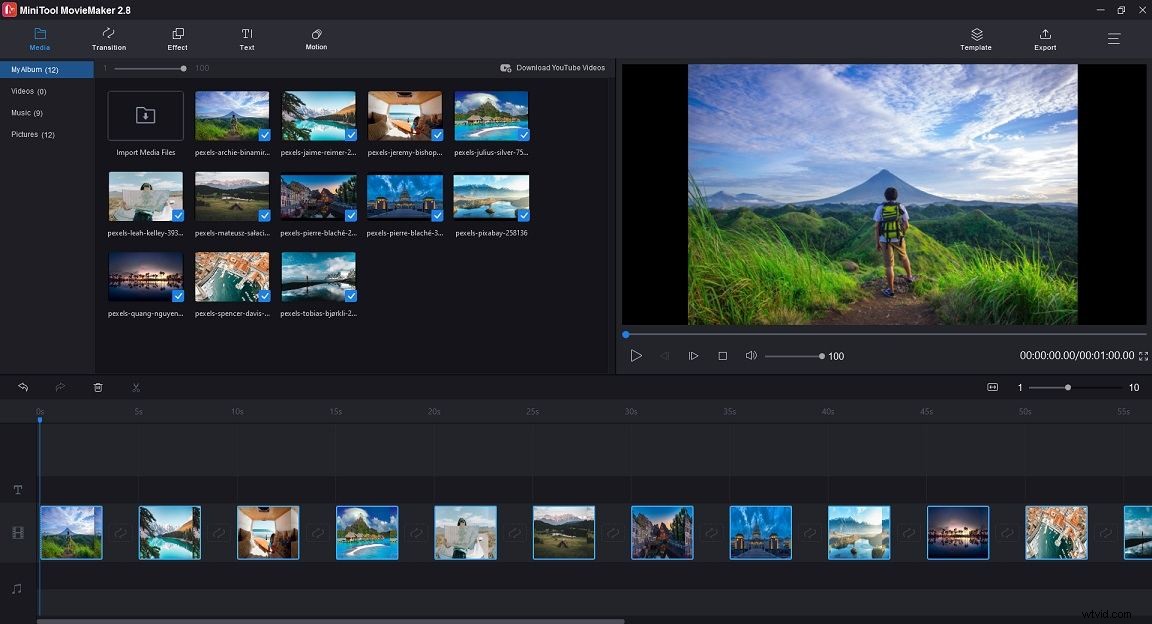Deselect the pexels-quang-nguyen image checkmark
Image resolution: width=1152 pixels, height=624 pixels.
point(180,296)
